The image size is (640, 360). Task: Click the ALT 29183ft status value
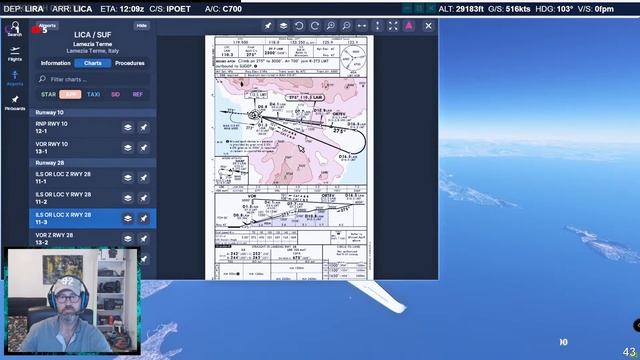pyautogui.click(x=461, y=9)
